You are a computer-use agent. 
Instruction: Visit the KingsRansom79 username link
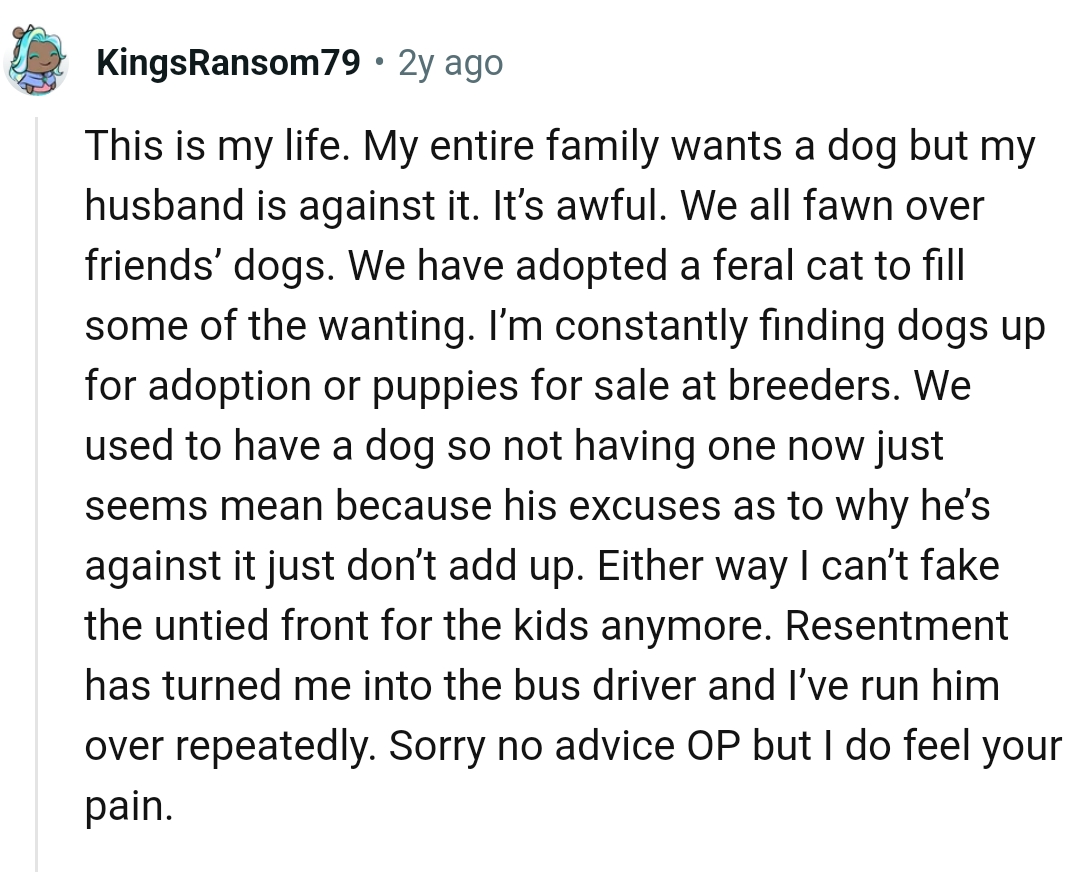click(228, 63)
